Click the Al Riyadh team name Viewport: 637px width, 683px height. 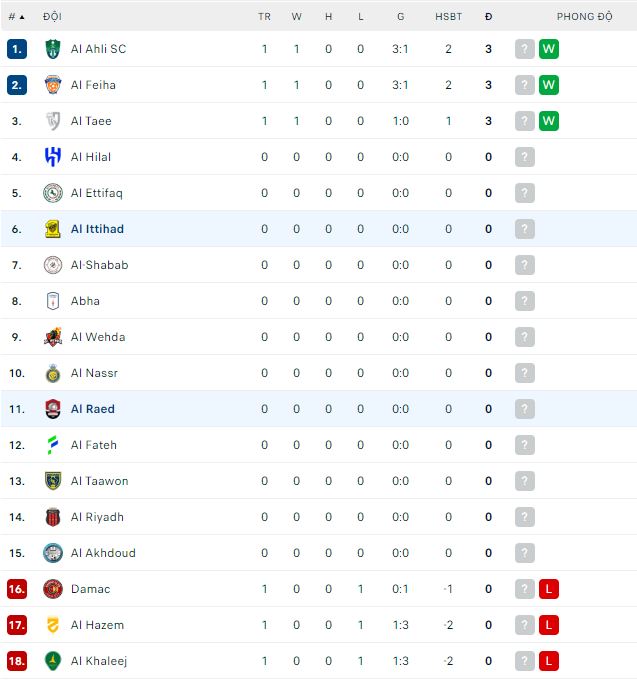click(x=97, y=517)
